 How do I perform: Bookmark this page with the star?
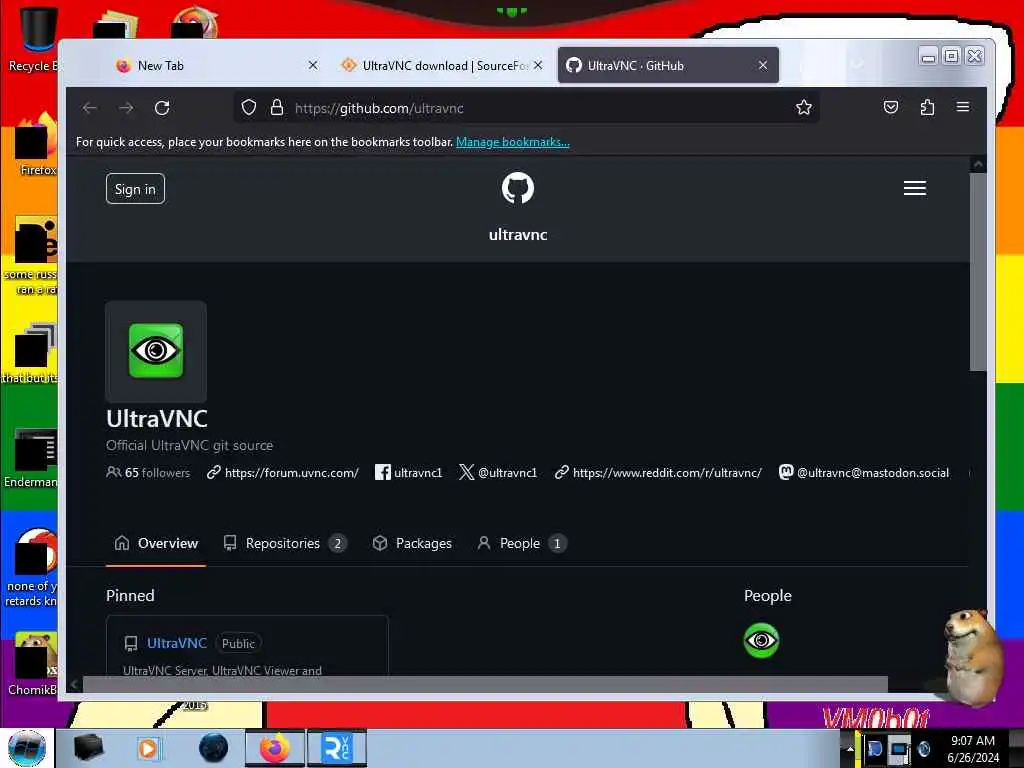tap(804, 108)
